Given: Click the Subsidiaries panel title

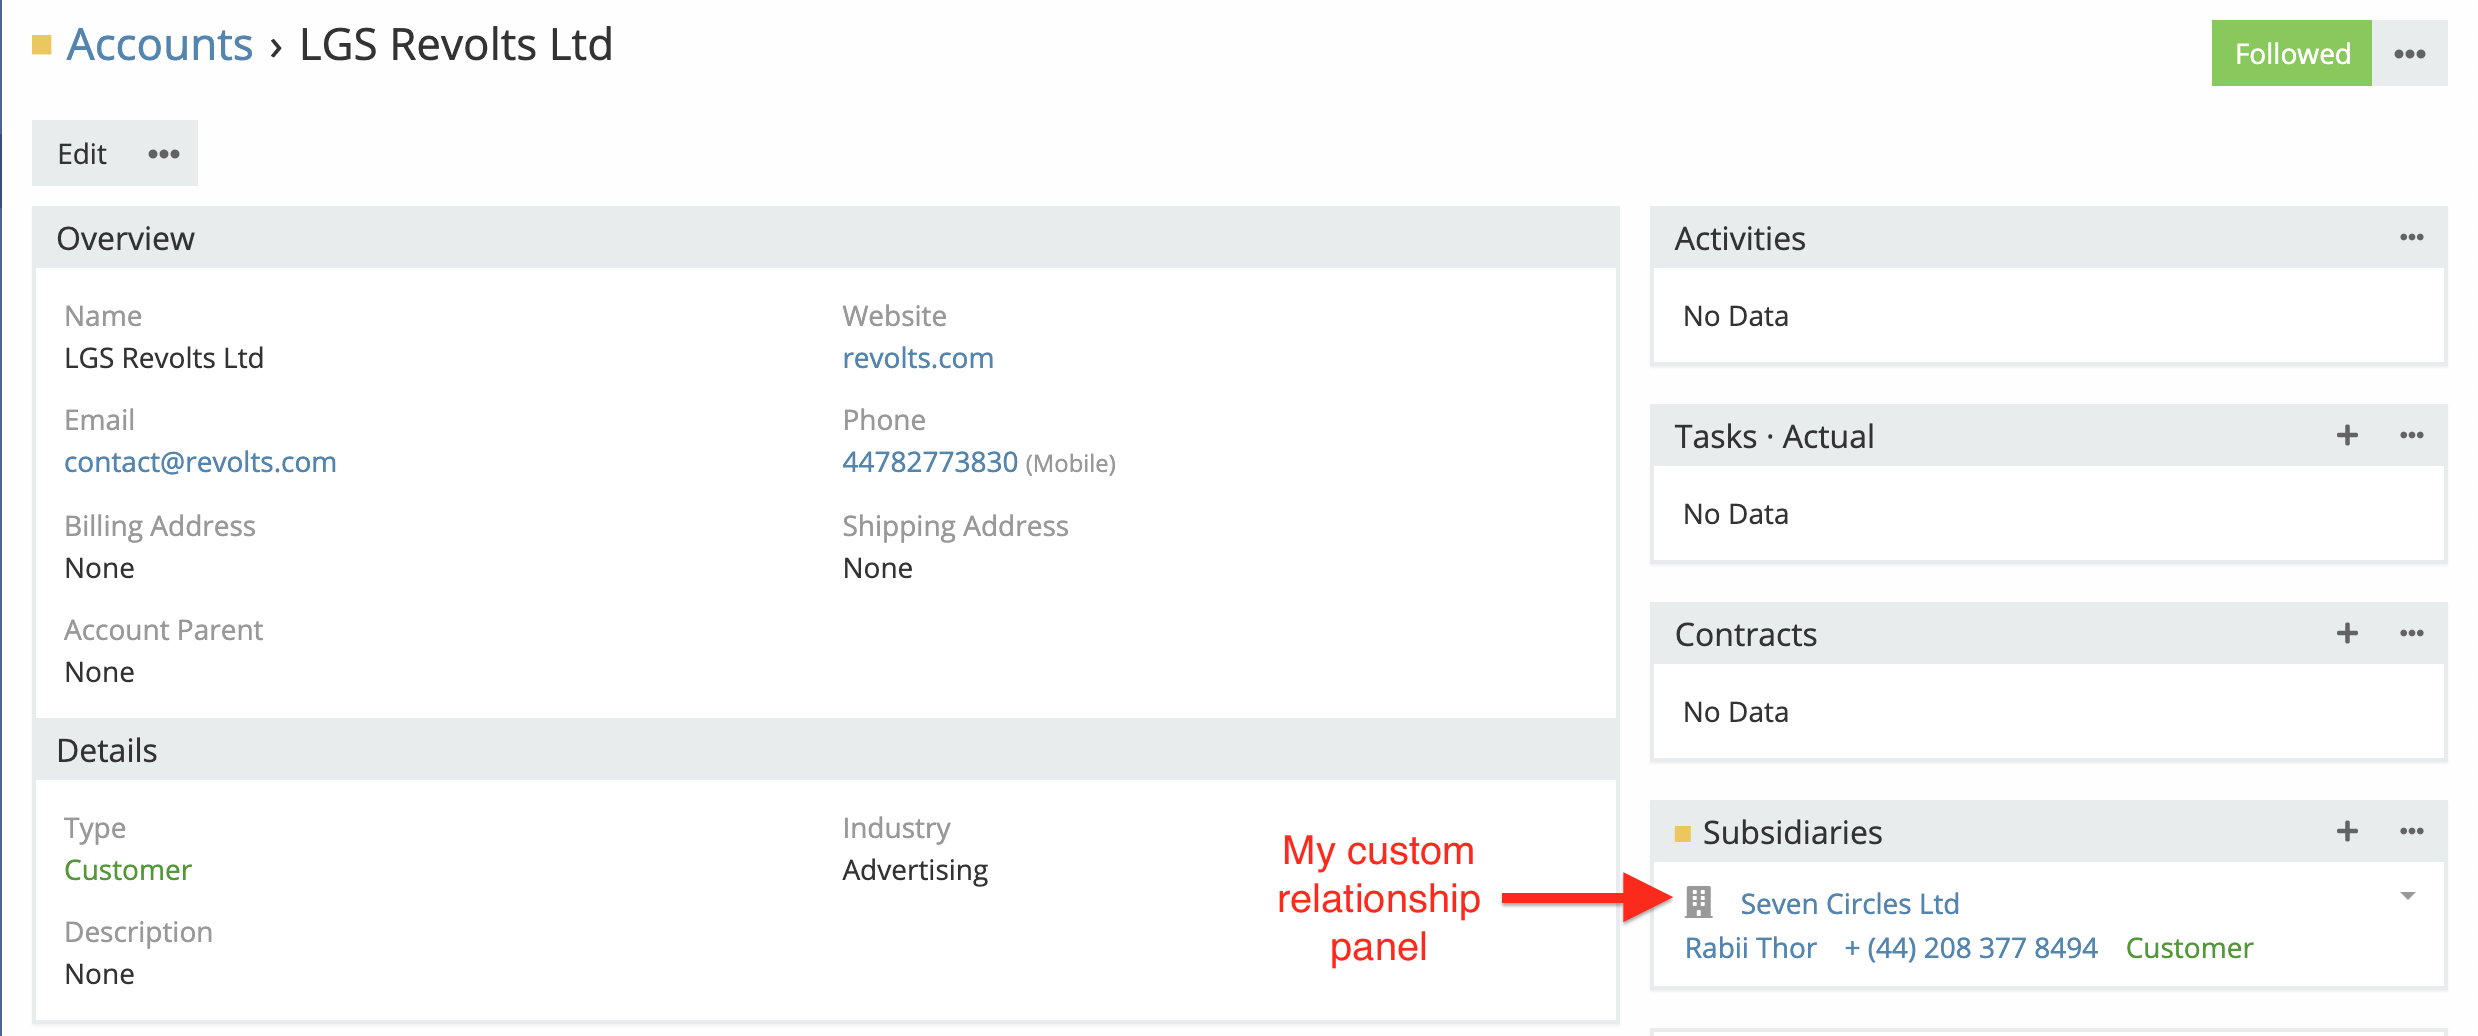Looking at the screenshot, I should click(1792, 832).
